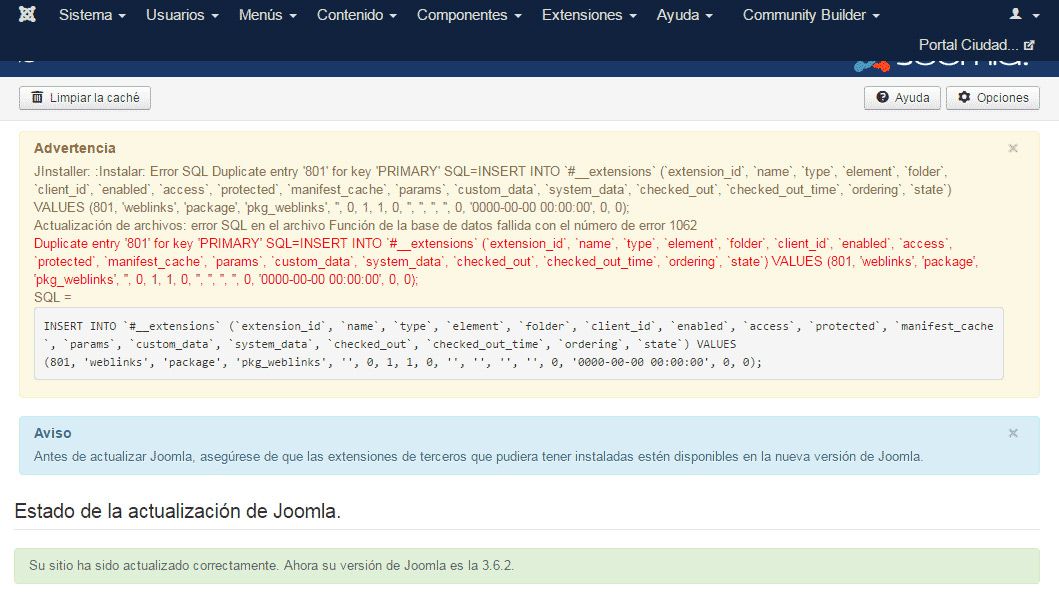Viewport: 1059px width, 607px height.
Task: Open the Sistema menu
Action: pyautogui.click(x=92, y=15)
